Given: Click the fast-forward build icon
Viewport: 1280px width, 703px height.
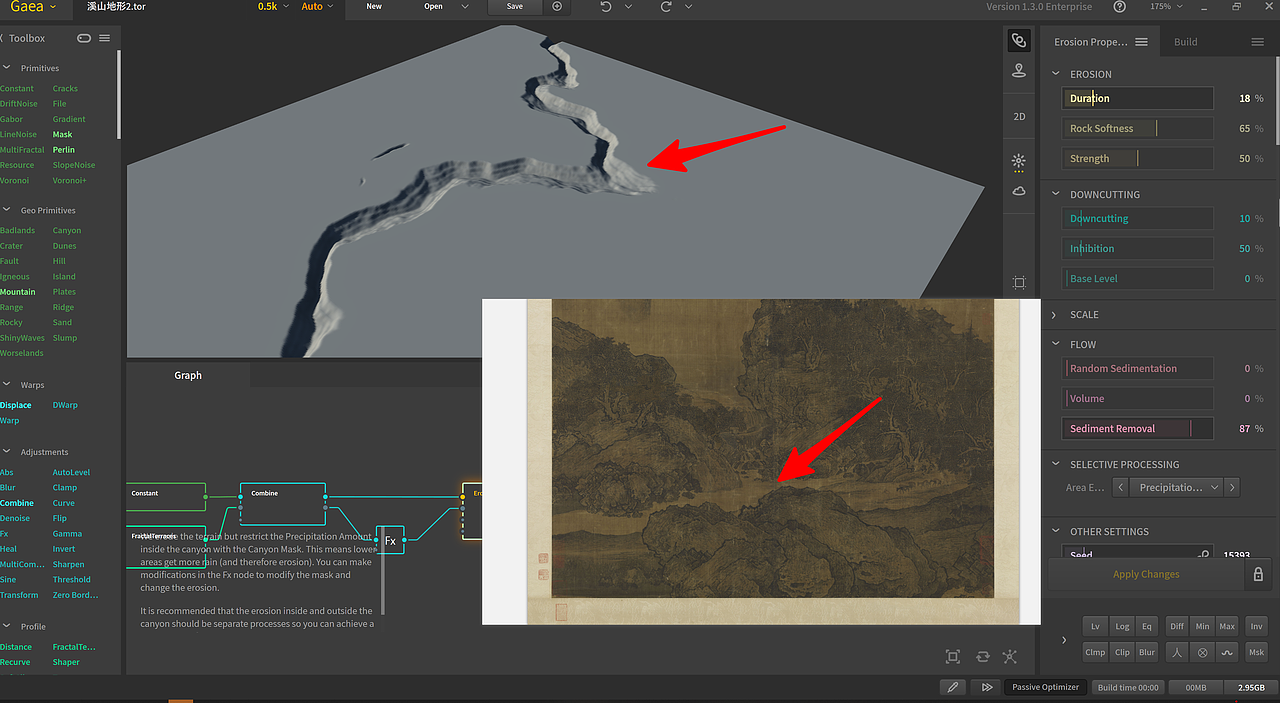Looking at the screenshot, I should 987,687.
